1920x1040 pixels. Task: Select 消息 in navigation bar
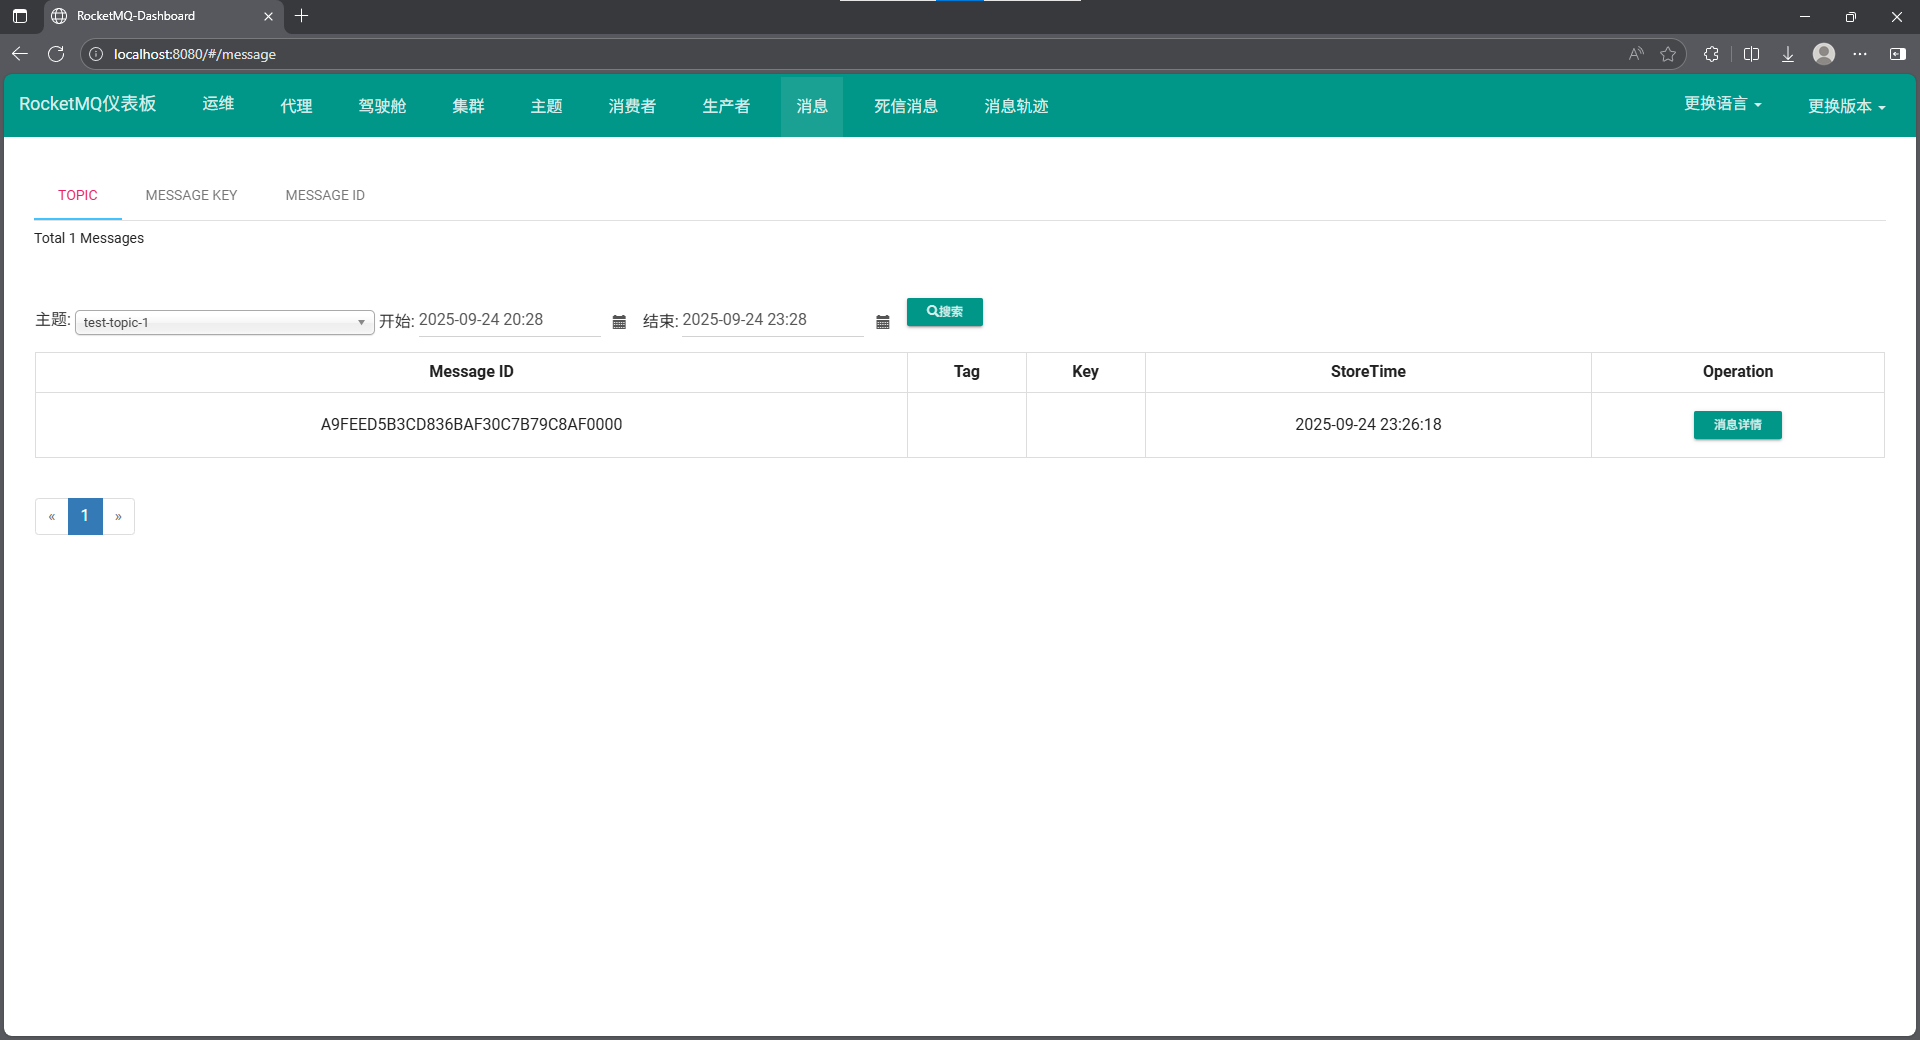click(x=812, y=106)
